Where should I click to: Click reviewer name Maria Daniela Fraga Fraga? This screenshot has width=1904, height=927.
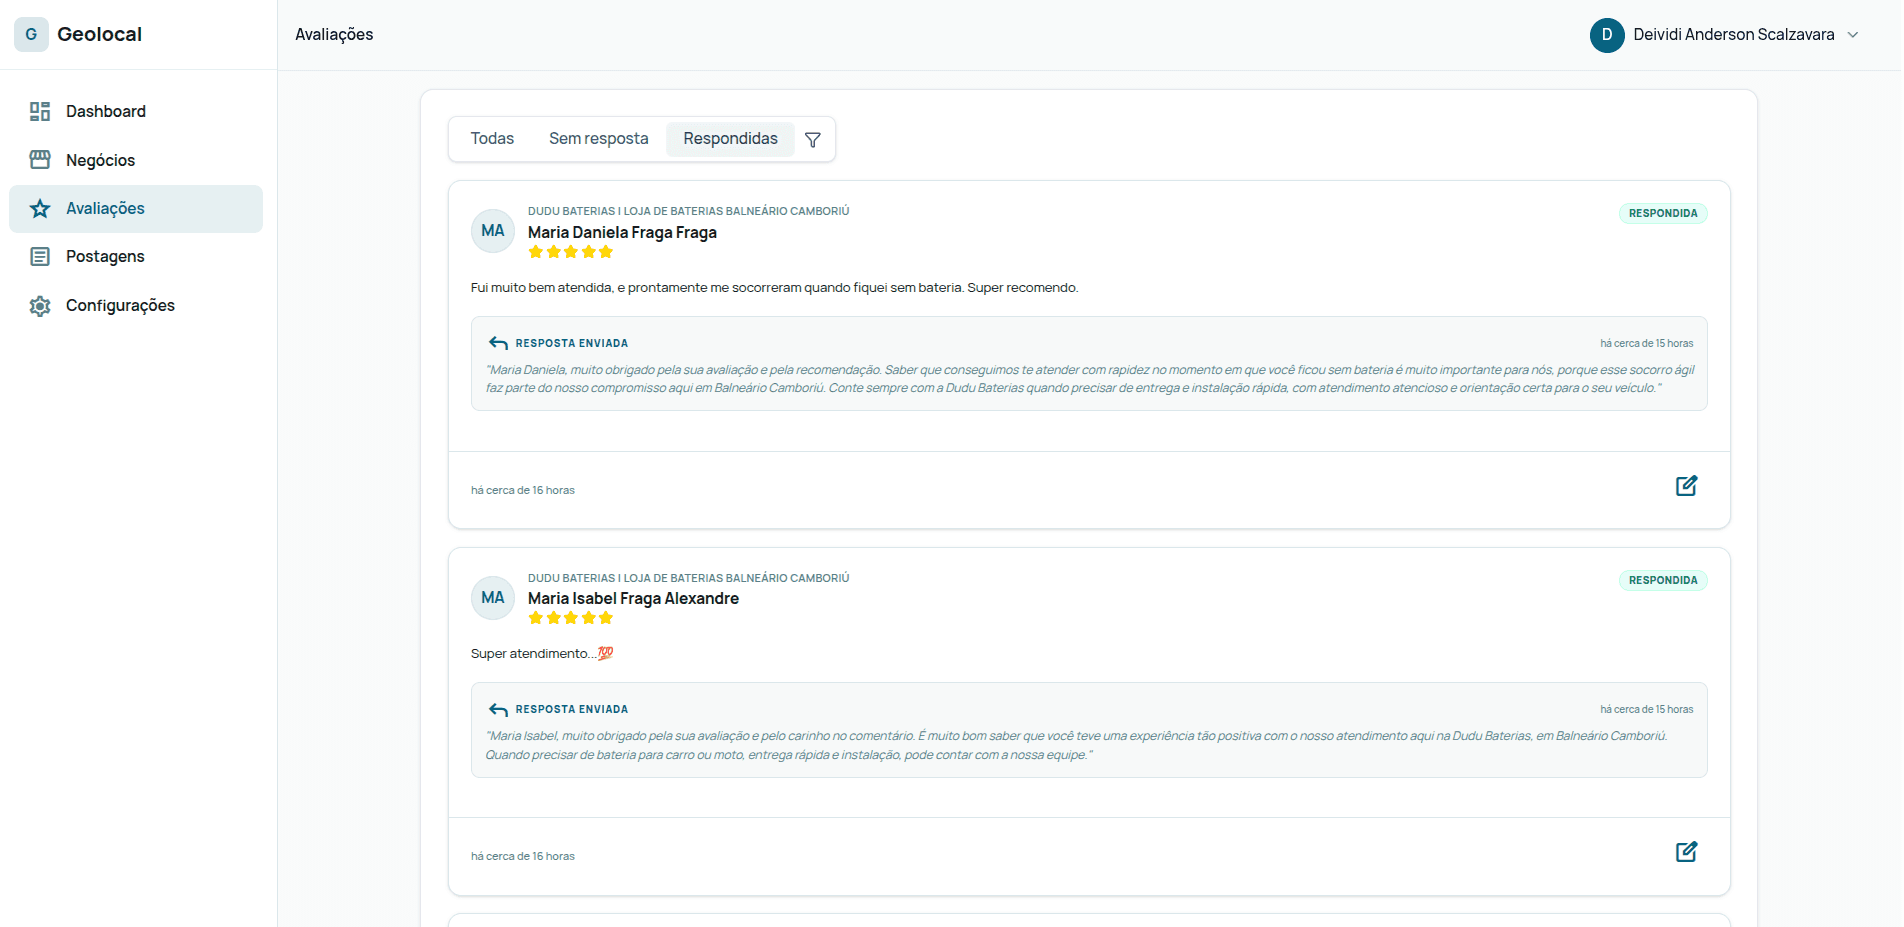point(622,232)
